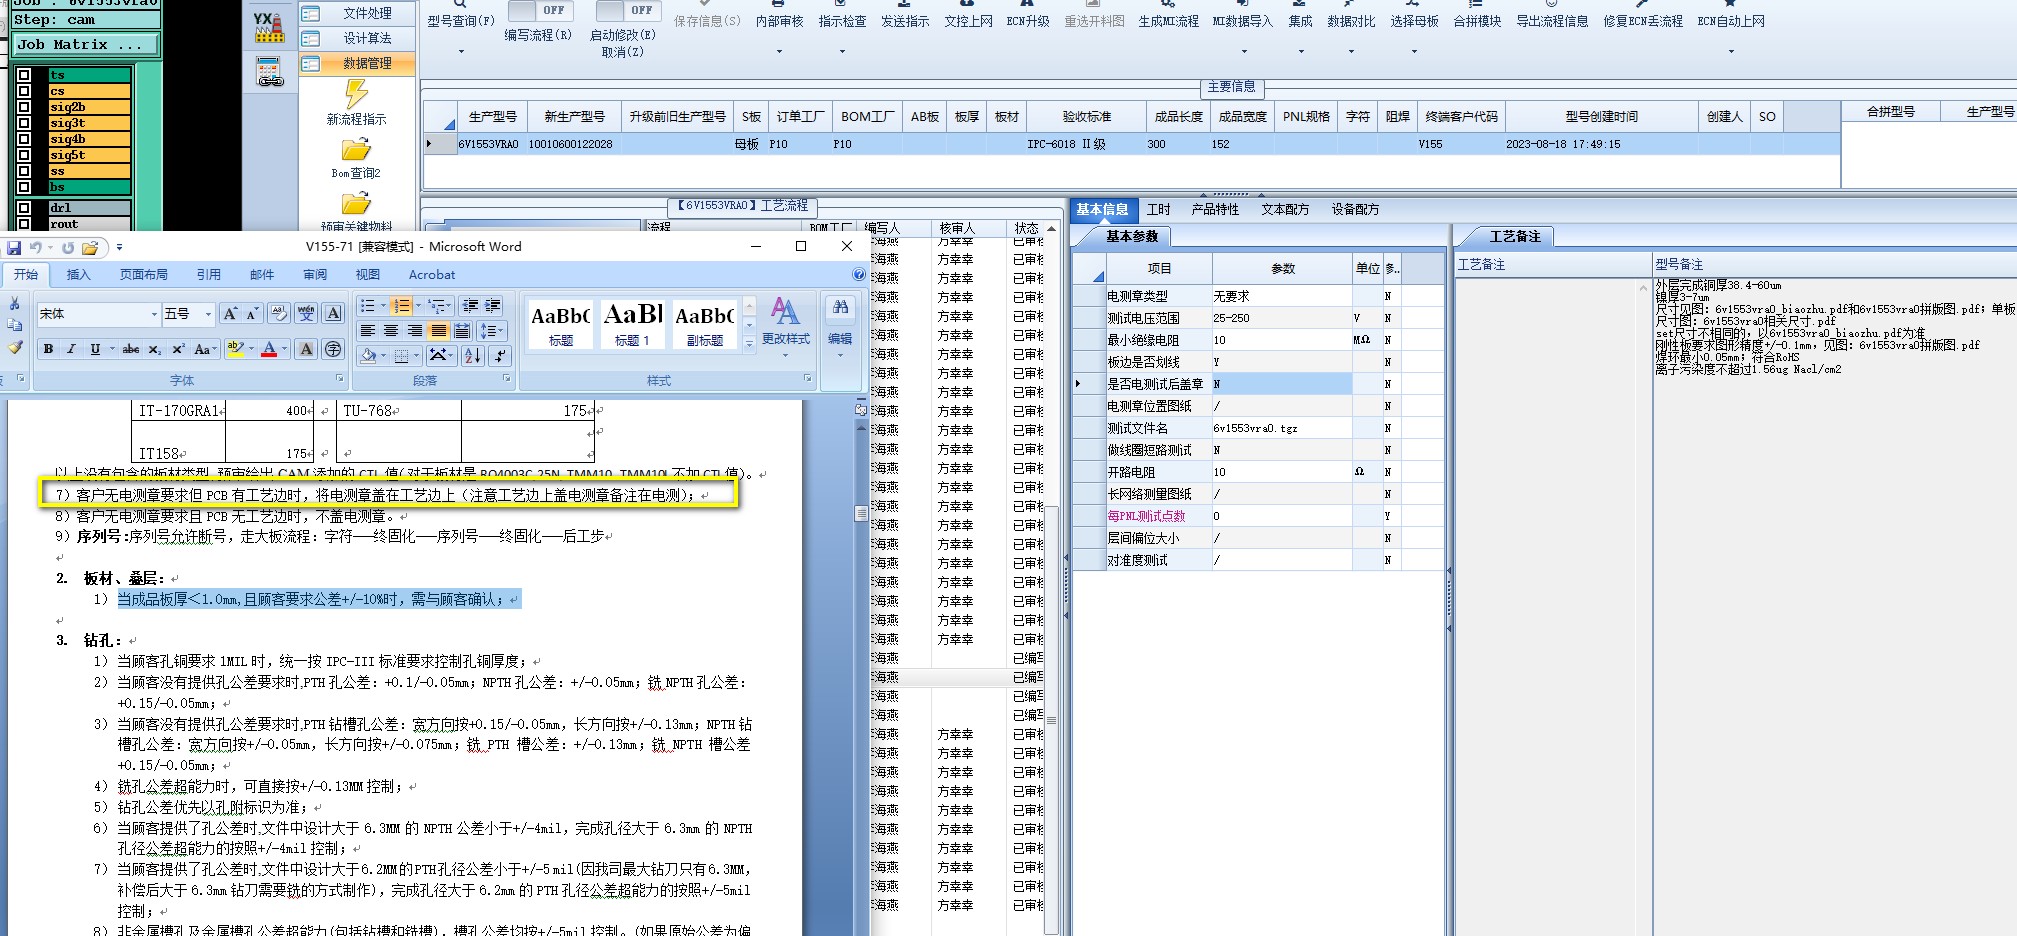2017x936 pixels.
Task: Open the font size dropdown 五号
Action: point(208,314)
